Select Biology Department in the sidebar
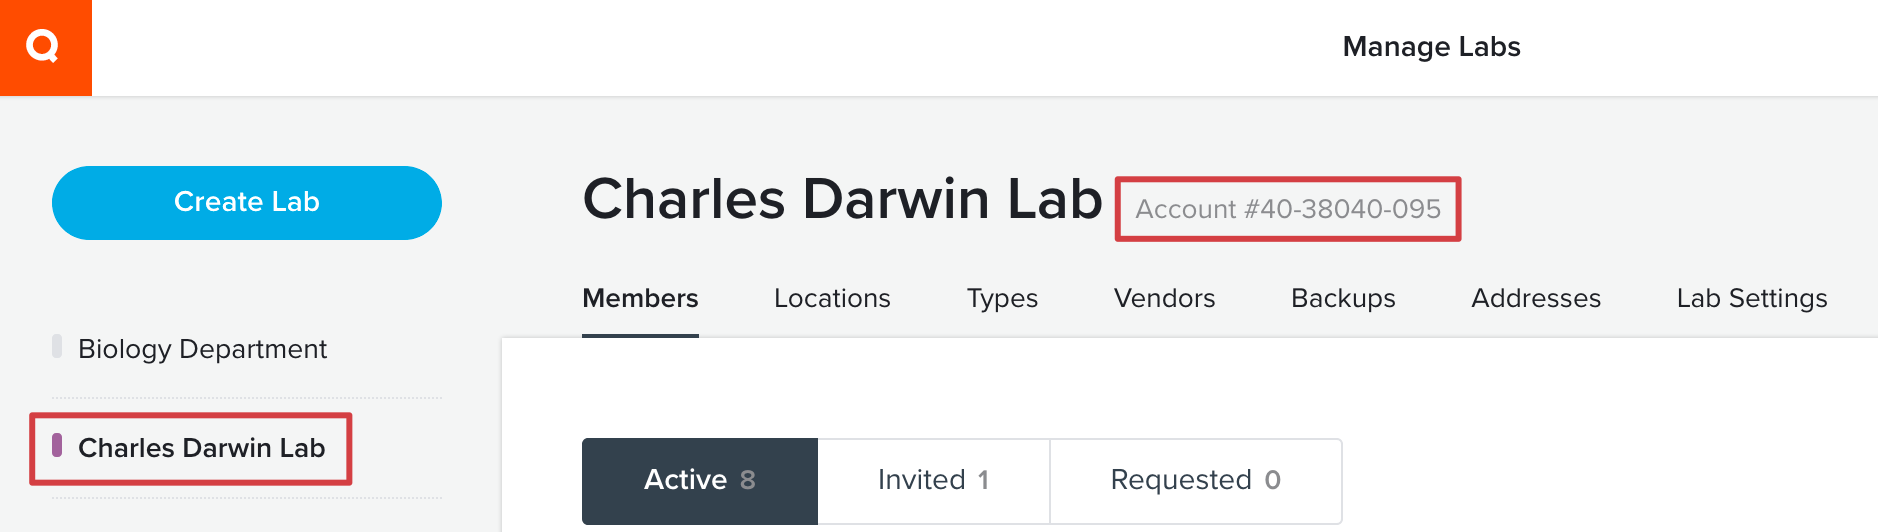 point(202,349)
